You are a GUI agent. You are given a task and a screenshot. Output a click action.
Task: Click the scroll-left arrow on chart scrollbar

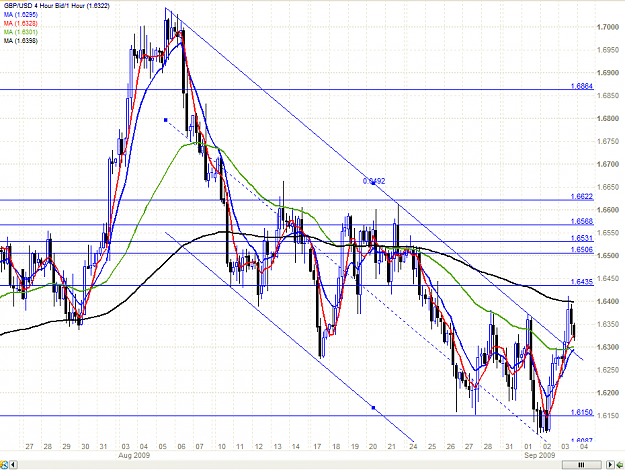13,464
